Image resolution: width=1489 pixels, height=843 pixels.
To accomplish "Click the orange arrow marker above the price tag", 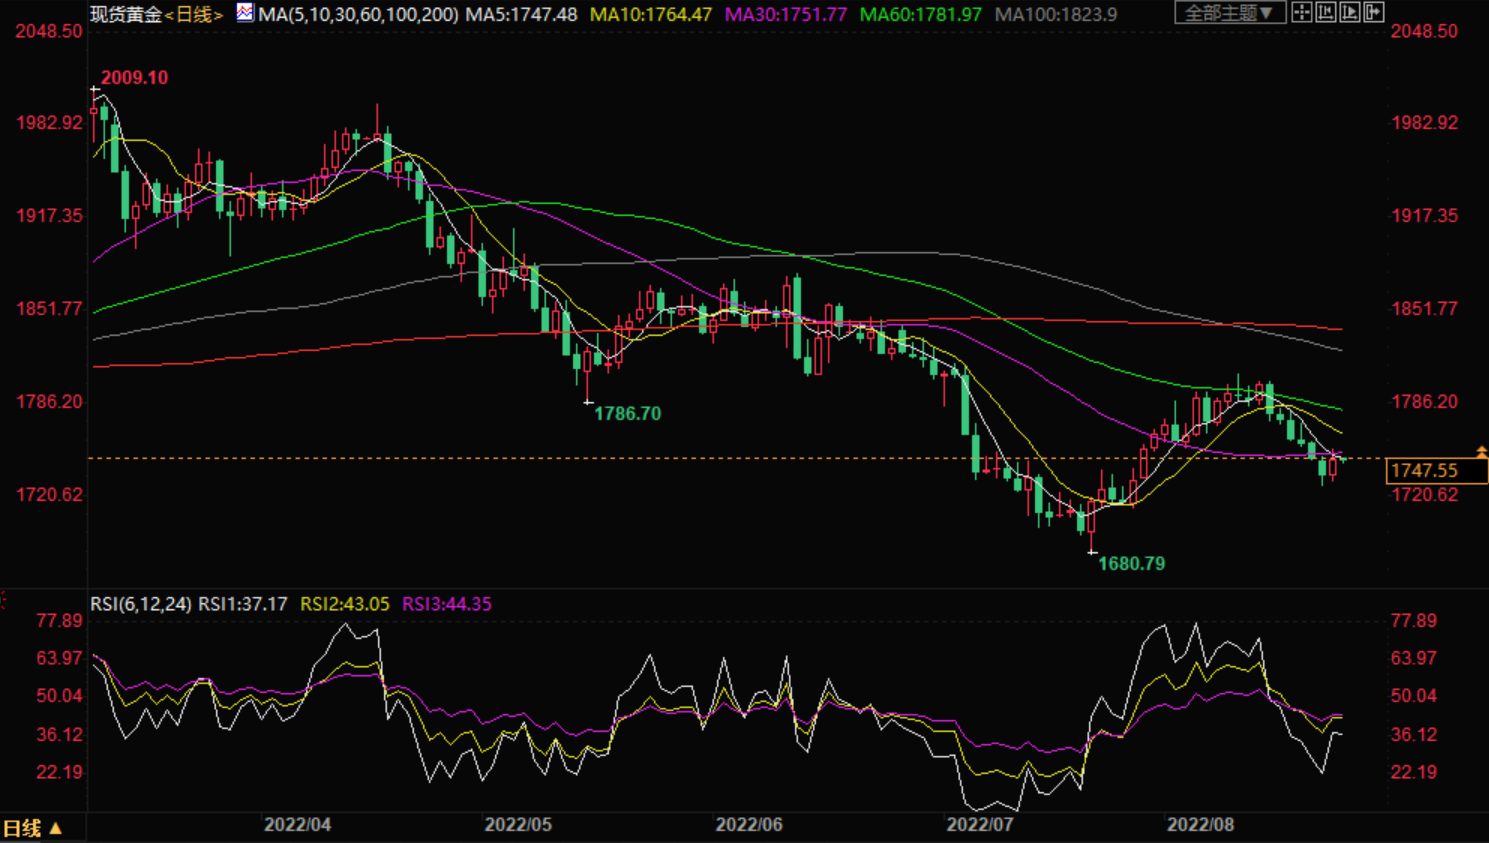I will tap(1481, 452).
